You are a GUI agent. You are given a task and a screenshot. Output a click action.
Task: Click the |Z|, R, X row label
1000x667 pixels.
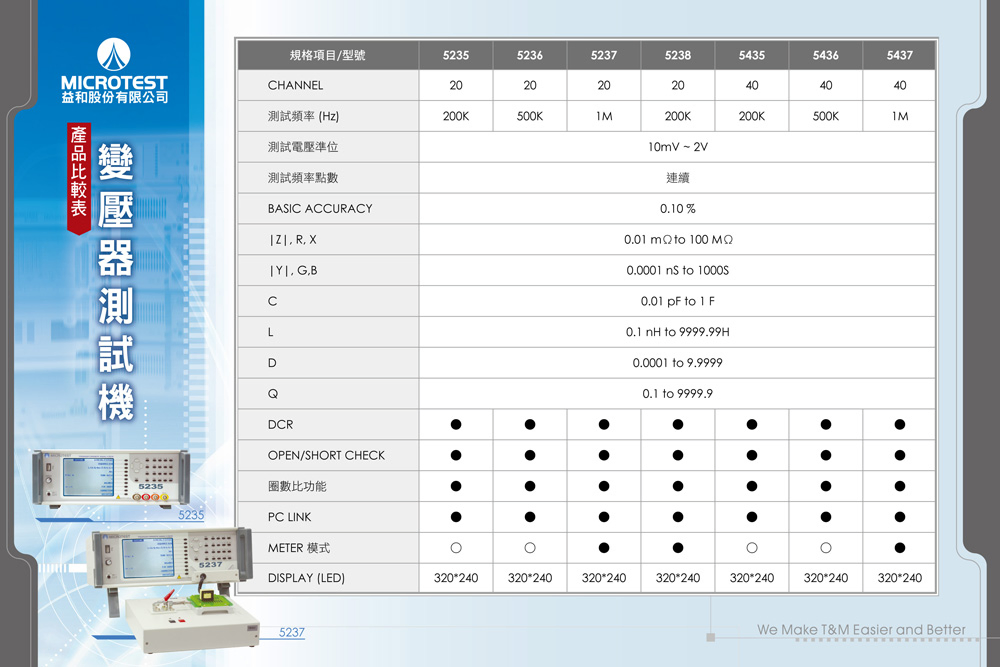pyautogui.click(x=293, y=240)
